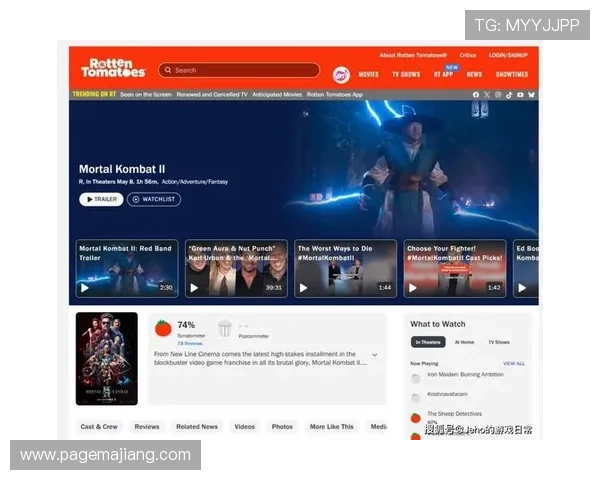Expand the movie synopsis chevron
Image resolution: width=600 pixels, height=480 pixels.
(x=375, y=355)
